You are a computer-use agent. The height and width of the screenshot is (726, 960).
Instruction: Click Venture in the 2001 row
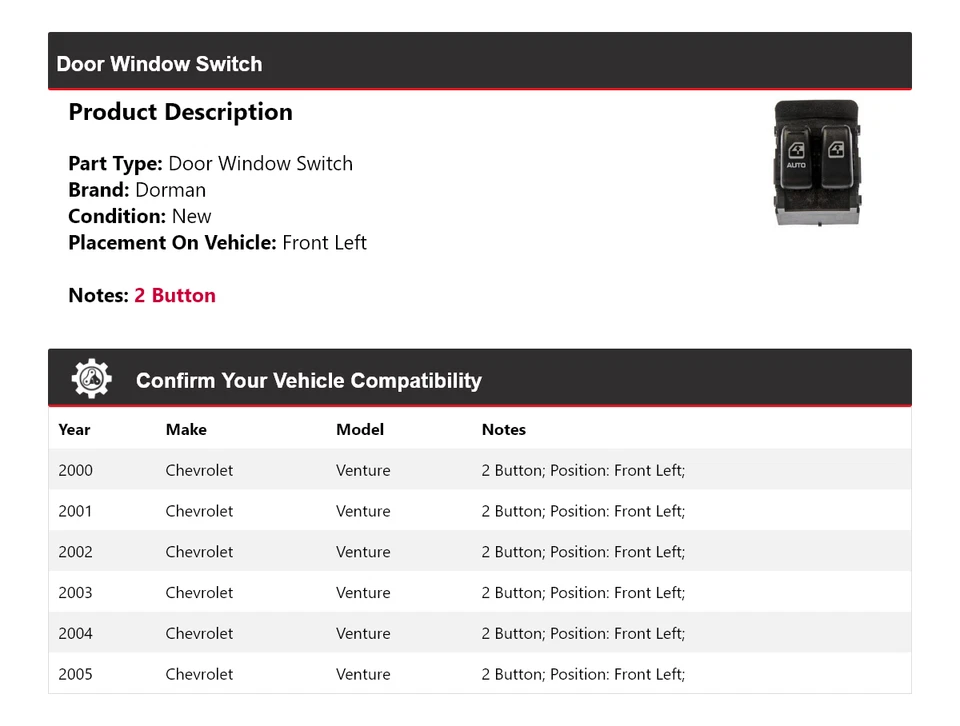(363, 511)
